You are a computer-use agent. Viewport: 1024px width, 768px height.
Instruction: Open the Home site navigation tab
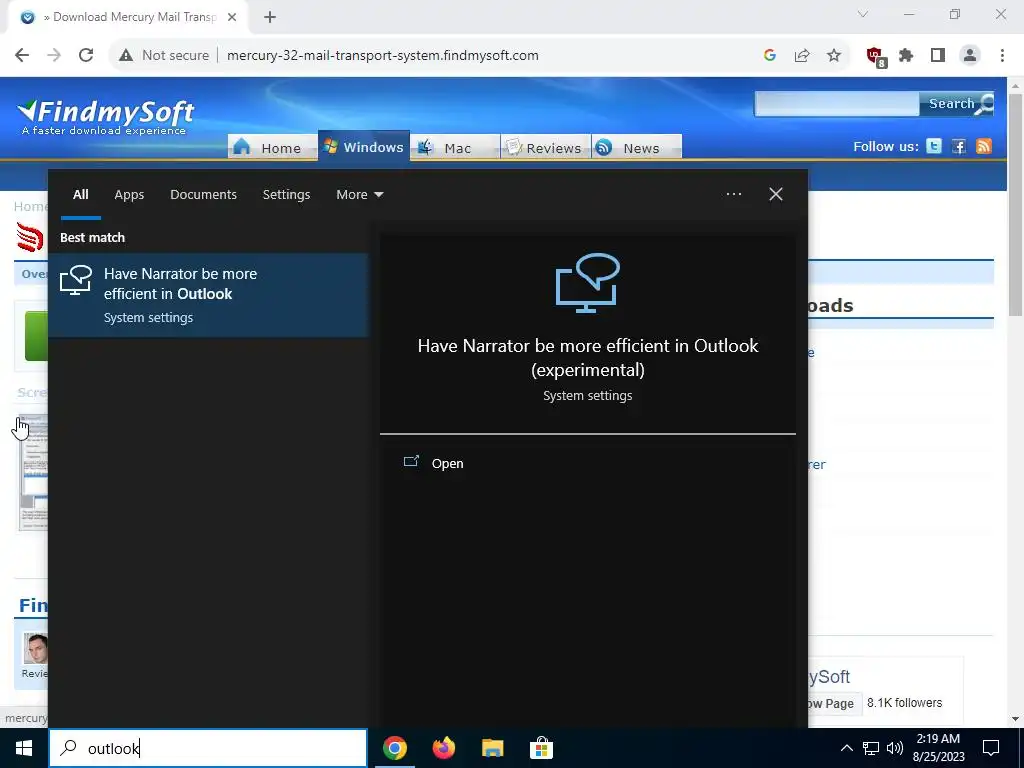[x=272, y=147]
